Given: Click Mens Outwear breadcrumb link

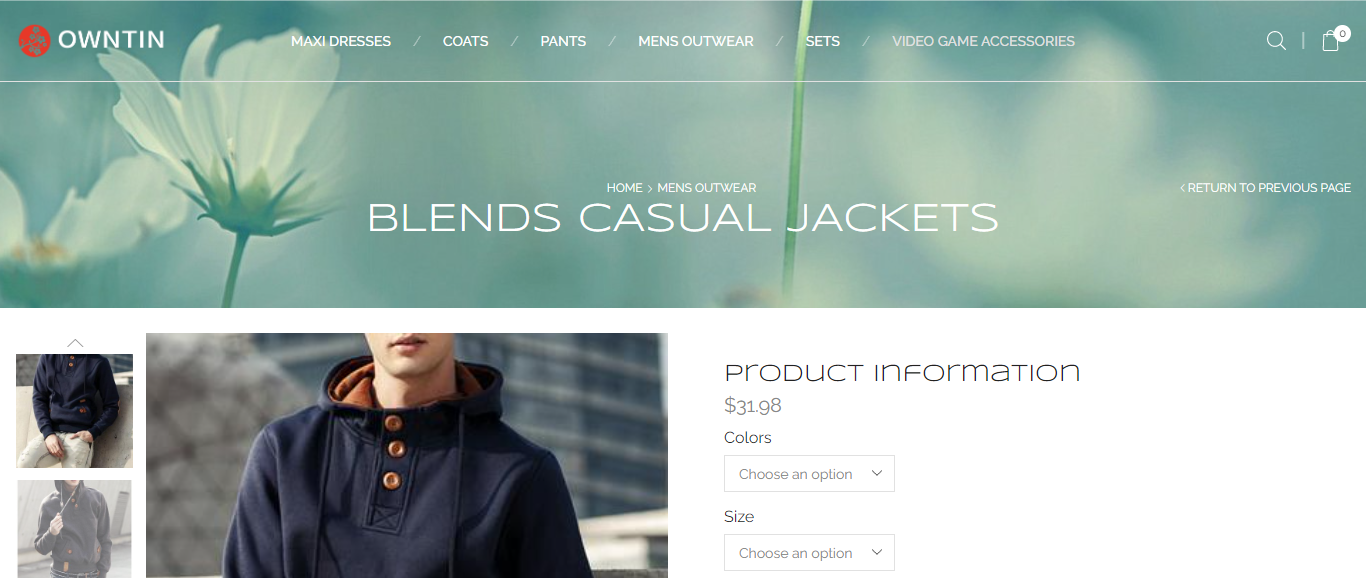Looking at the screenshot, I should [x=707, y=188].
